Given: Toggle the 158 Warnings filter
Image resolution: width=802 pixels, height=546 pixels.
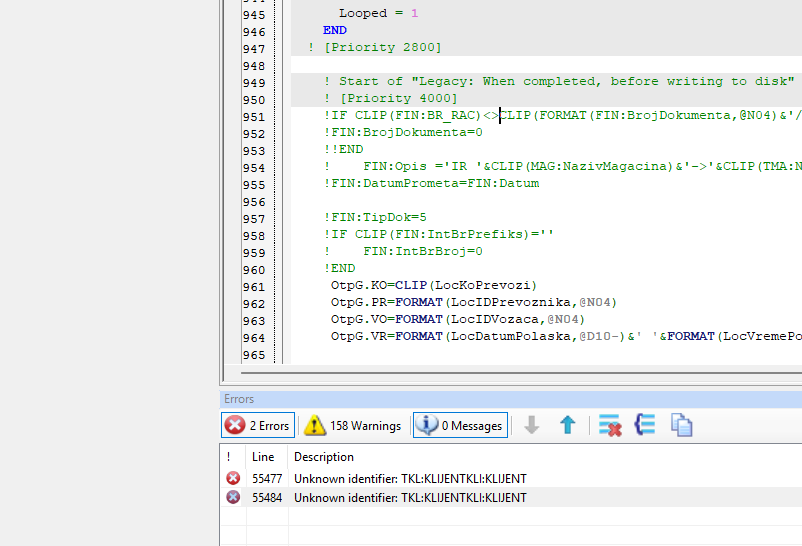Looking at the screenshot, I should point(353,425).
